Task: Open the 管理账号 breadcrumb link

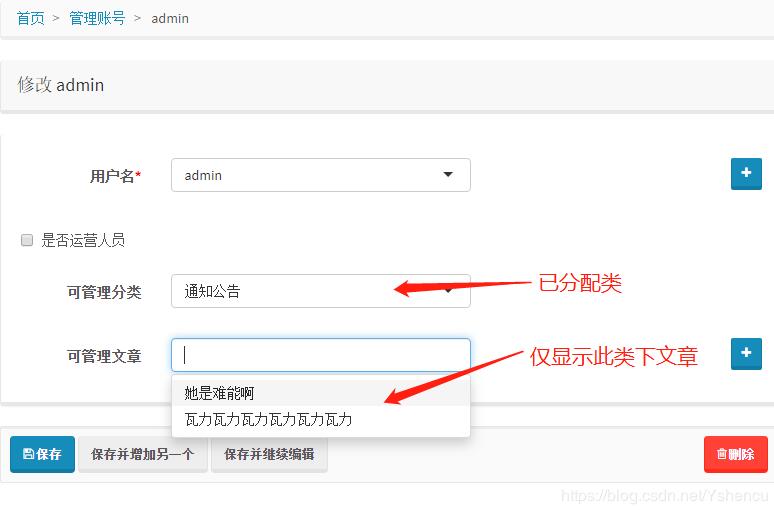Action: pos(97,18)
